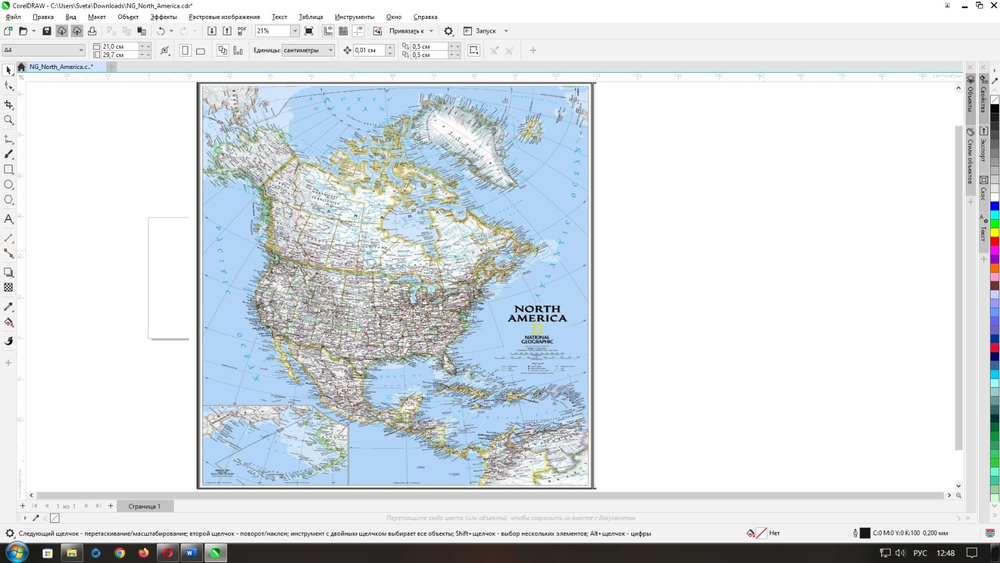Select the Crop tool
This screenshot has width=1000, height=563.
pyautogui.click(x=8, y=104)
